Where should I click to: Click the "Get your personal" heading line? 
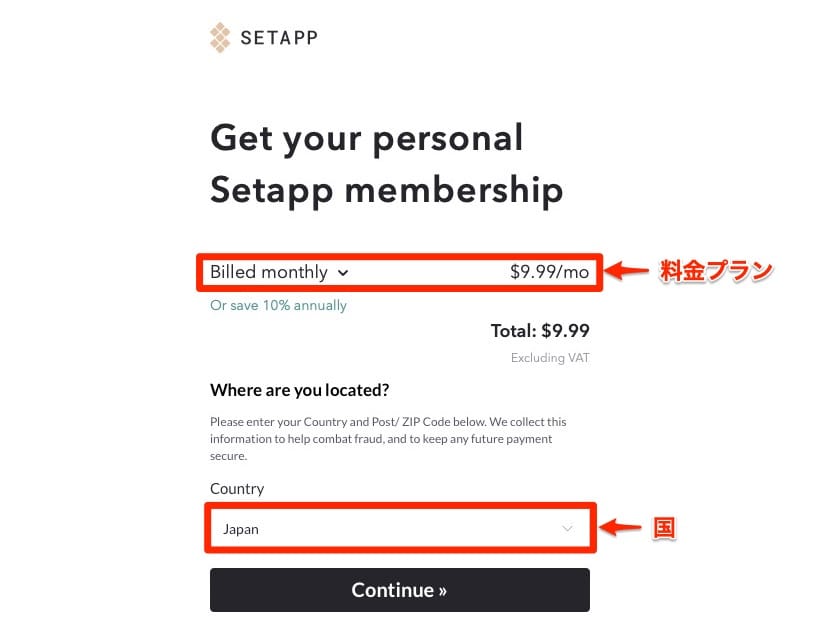click(366, 138)
